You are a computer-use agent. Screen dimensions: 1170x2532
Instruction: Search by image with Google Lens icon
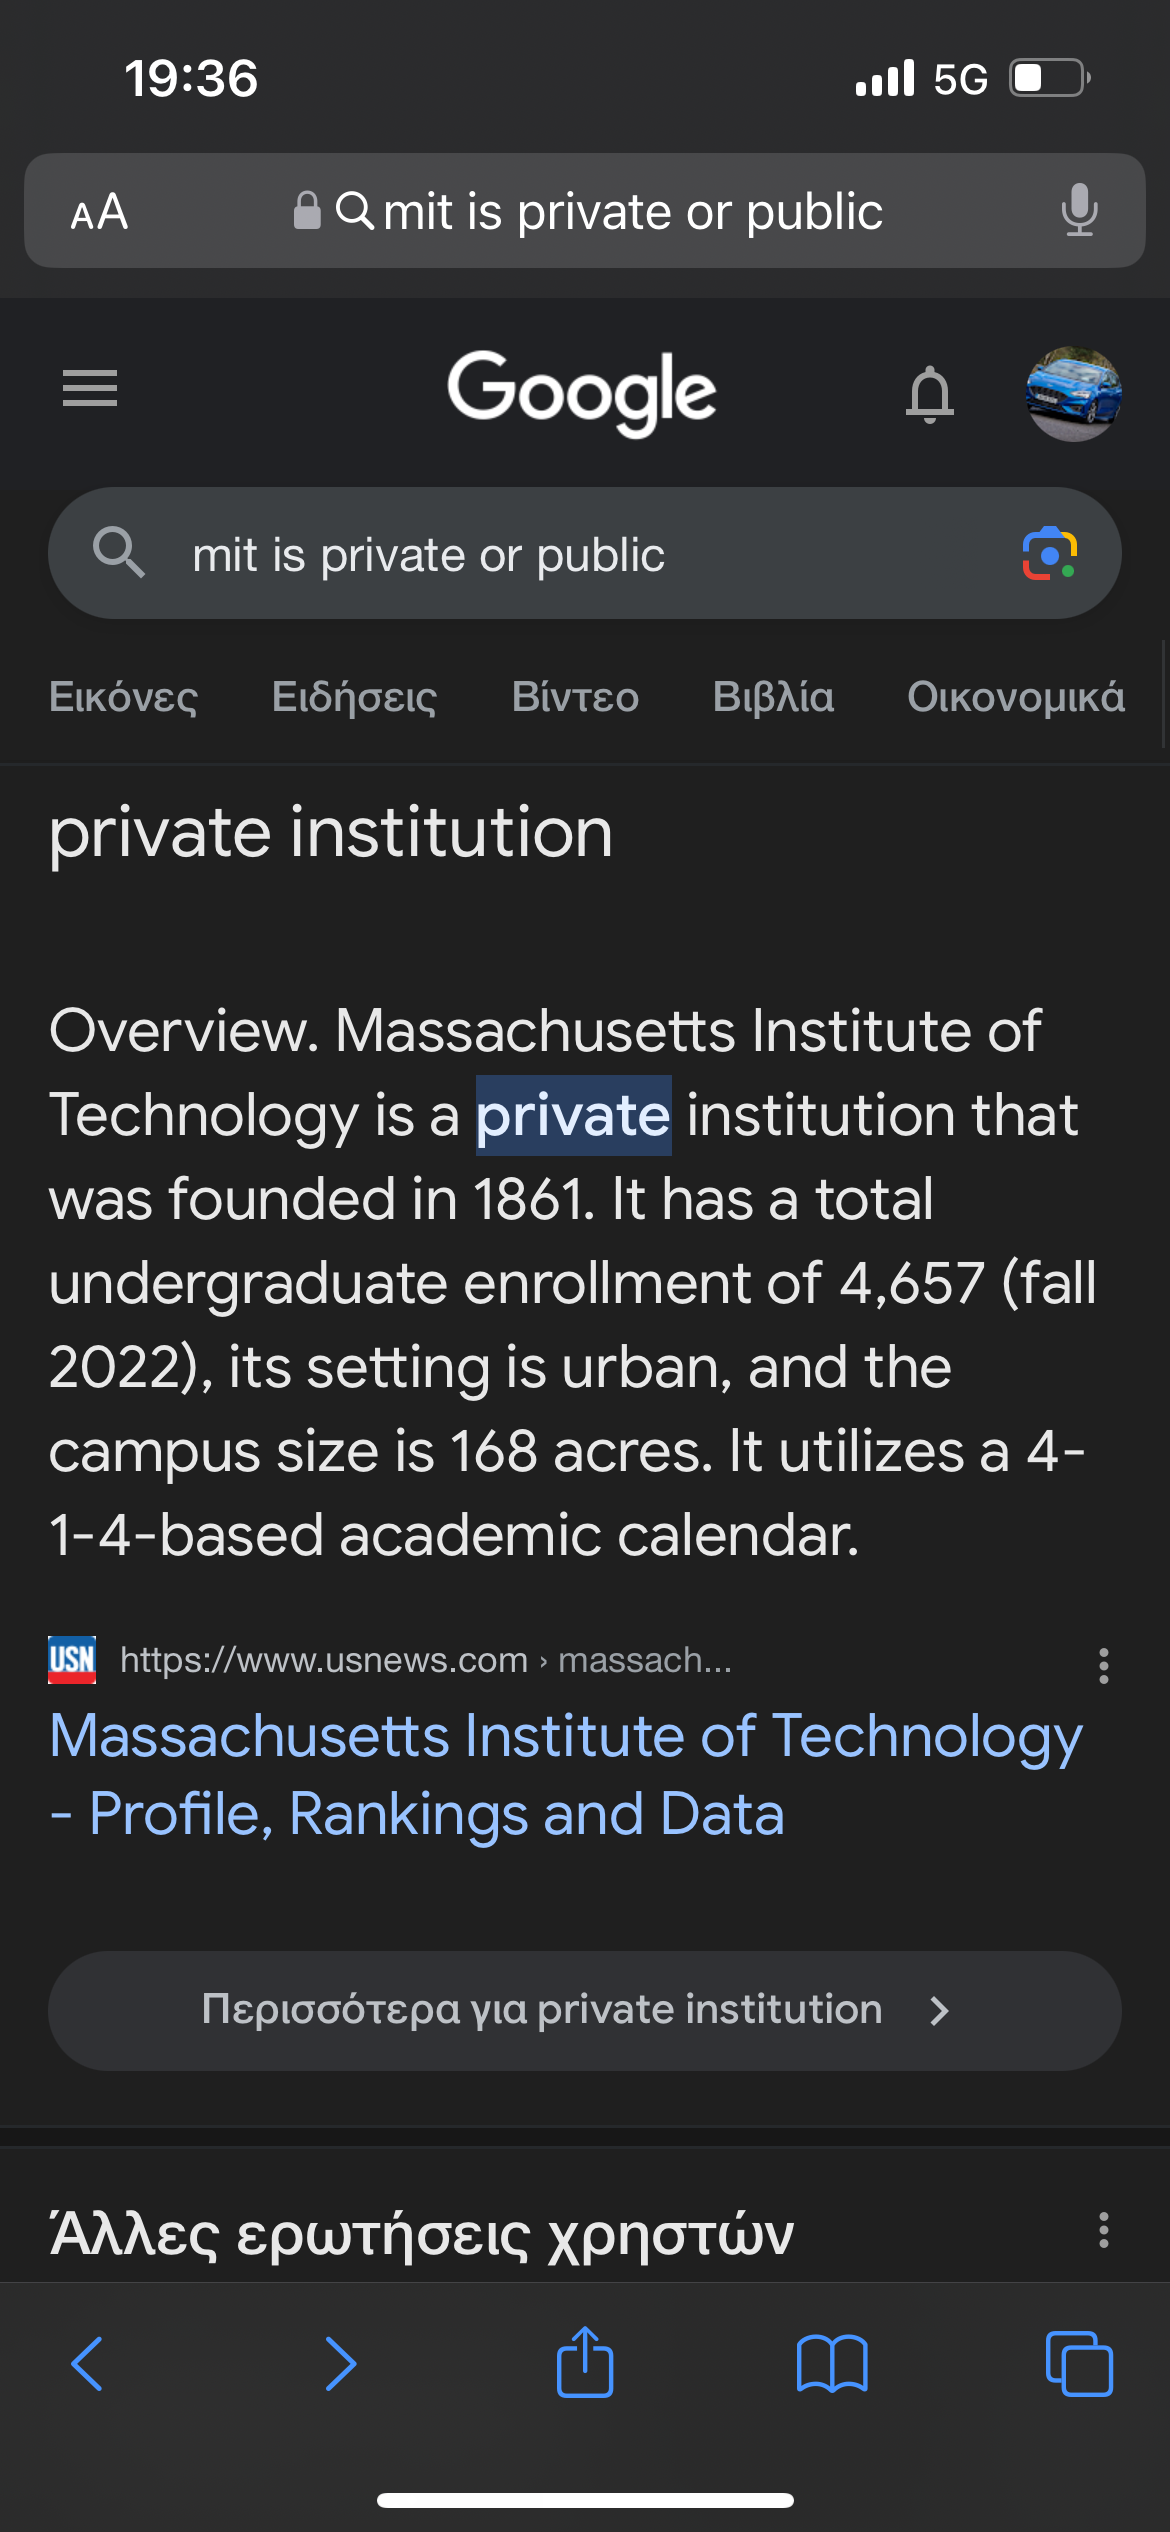pos(1048,553)
